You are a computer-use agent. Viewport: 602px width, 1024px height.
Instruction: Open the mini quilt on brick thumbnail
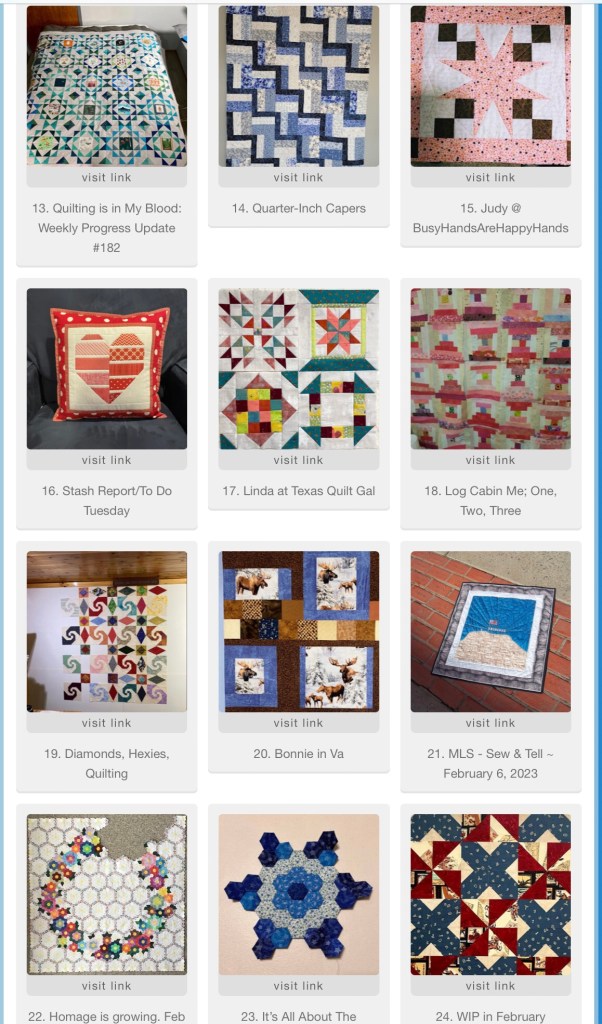(490, 632)
